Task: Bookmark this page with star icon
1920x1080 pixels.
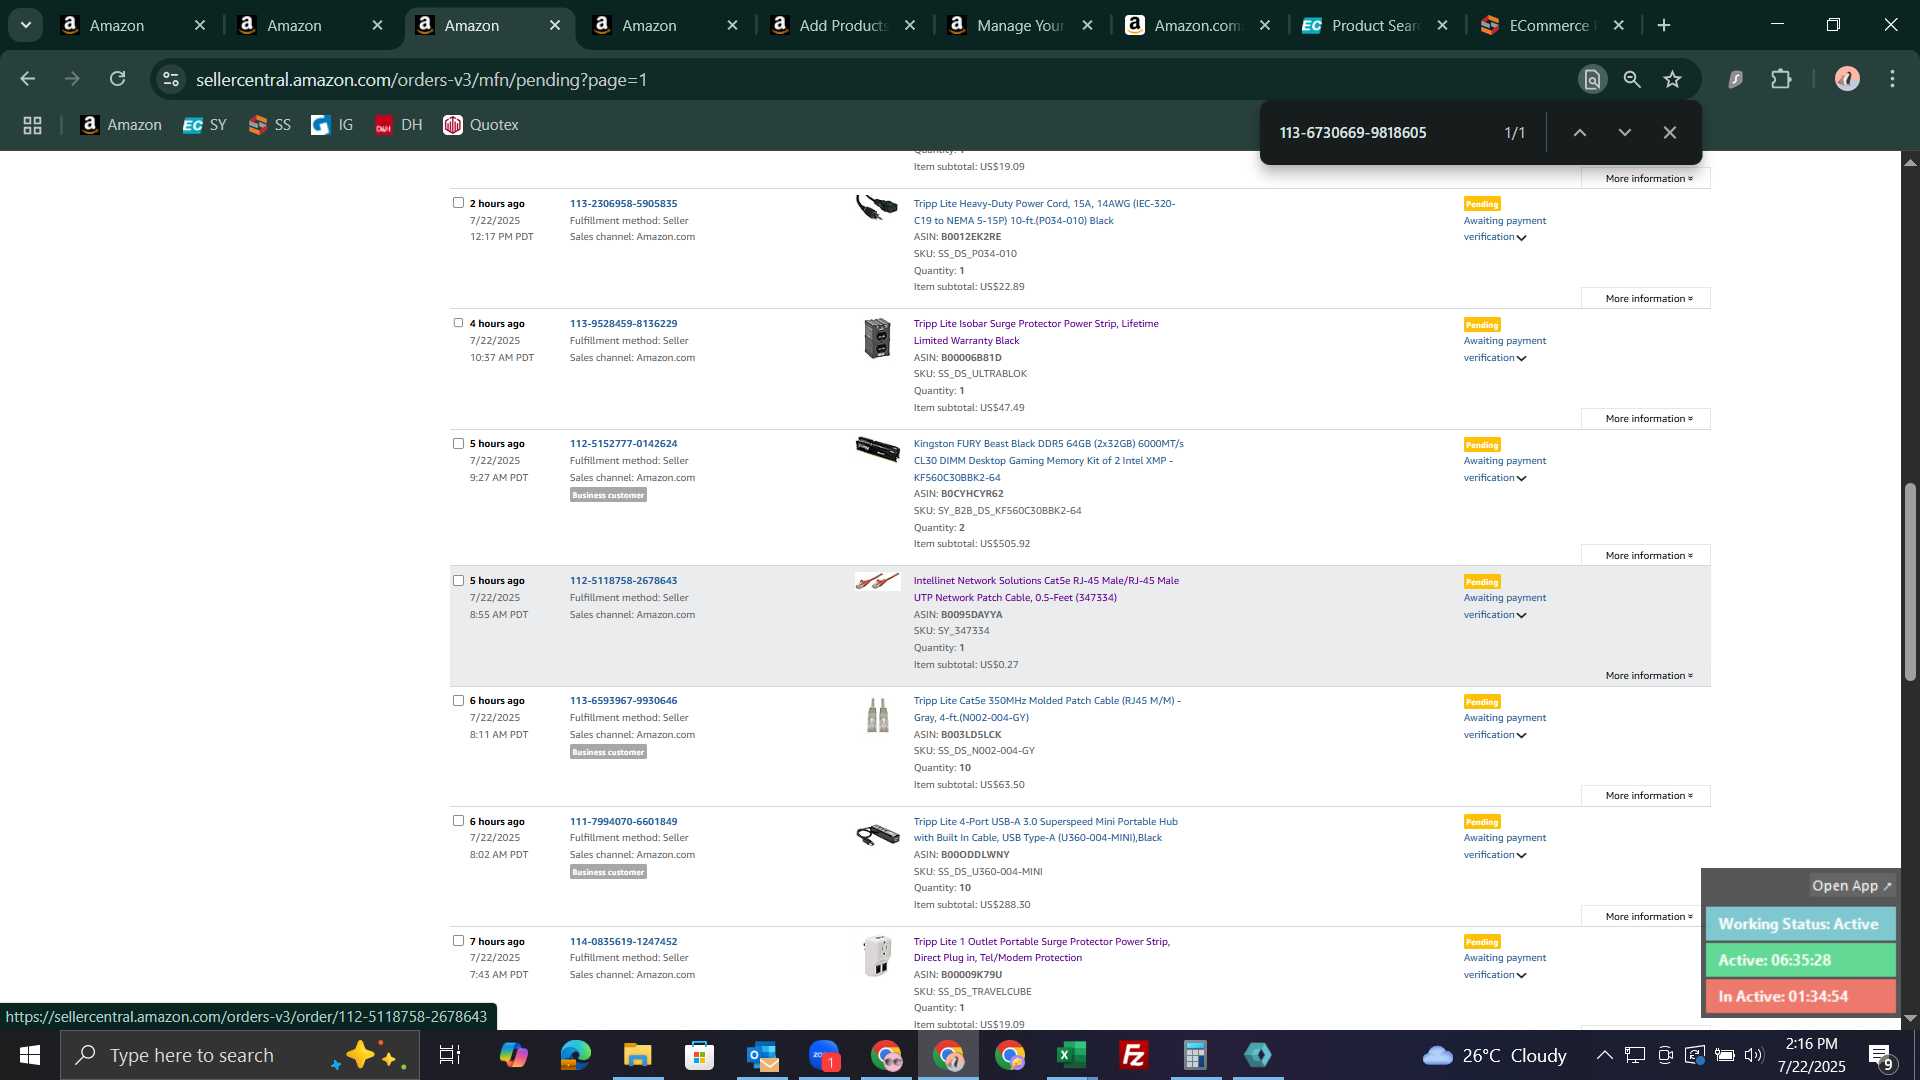Action: 1673,79
